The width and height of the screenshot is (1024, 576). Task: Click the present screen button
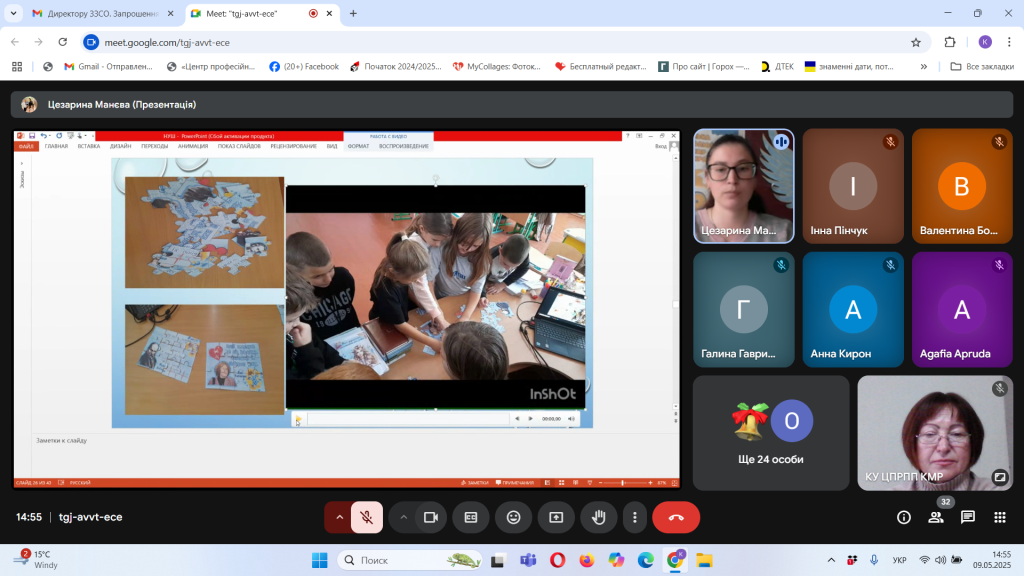(556, 517)
